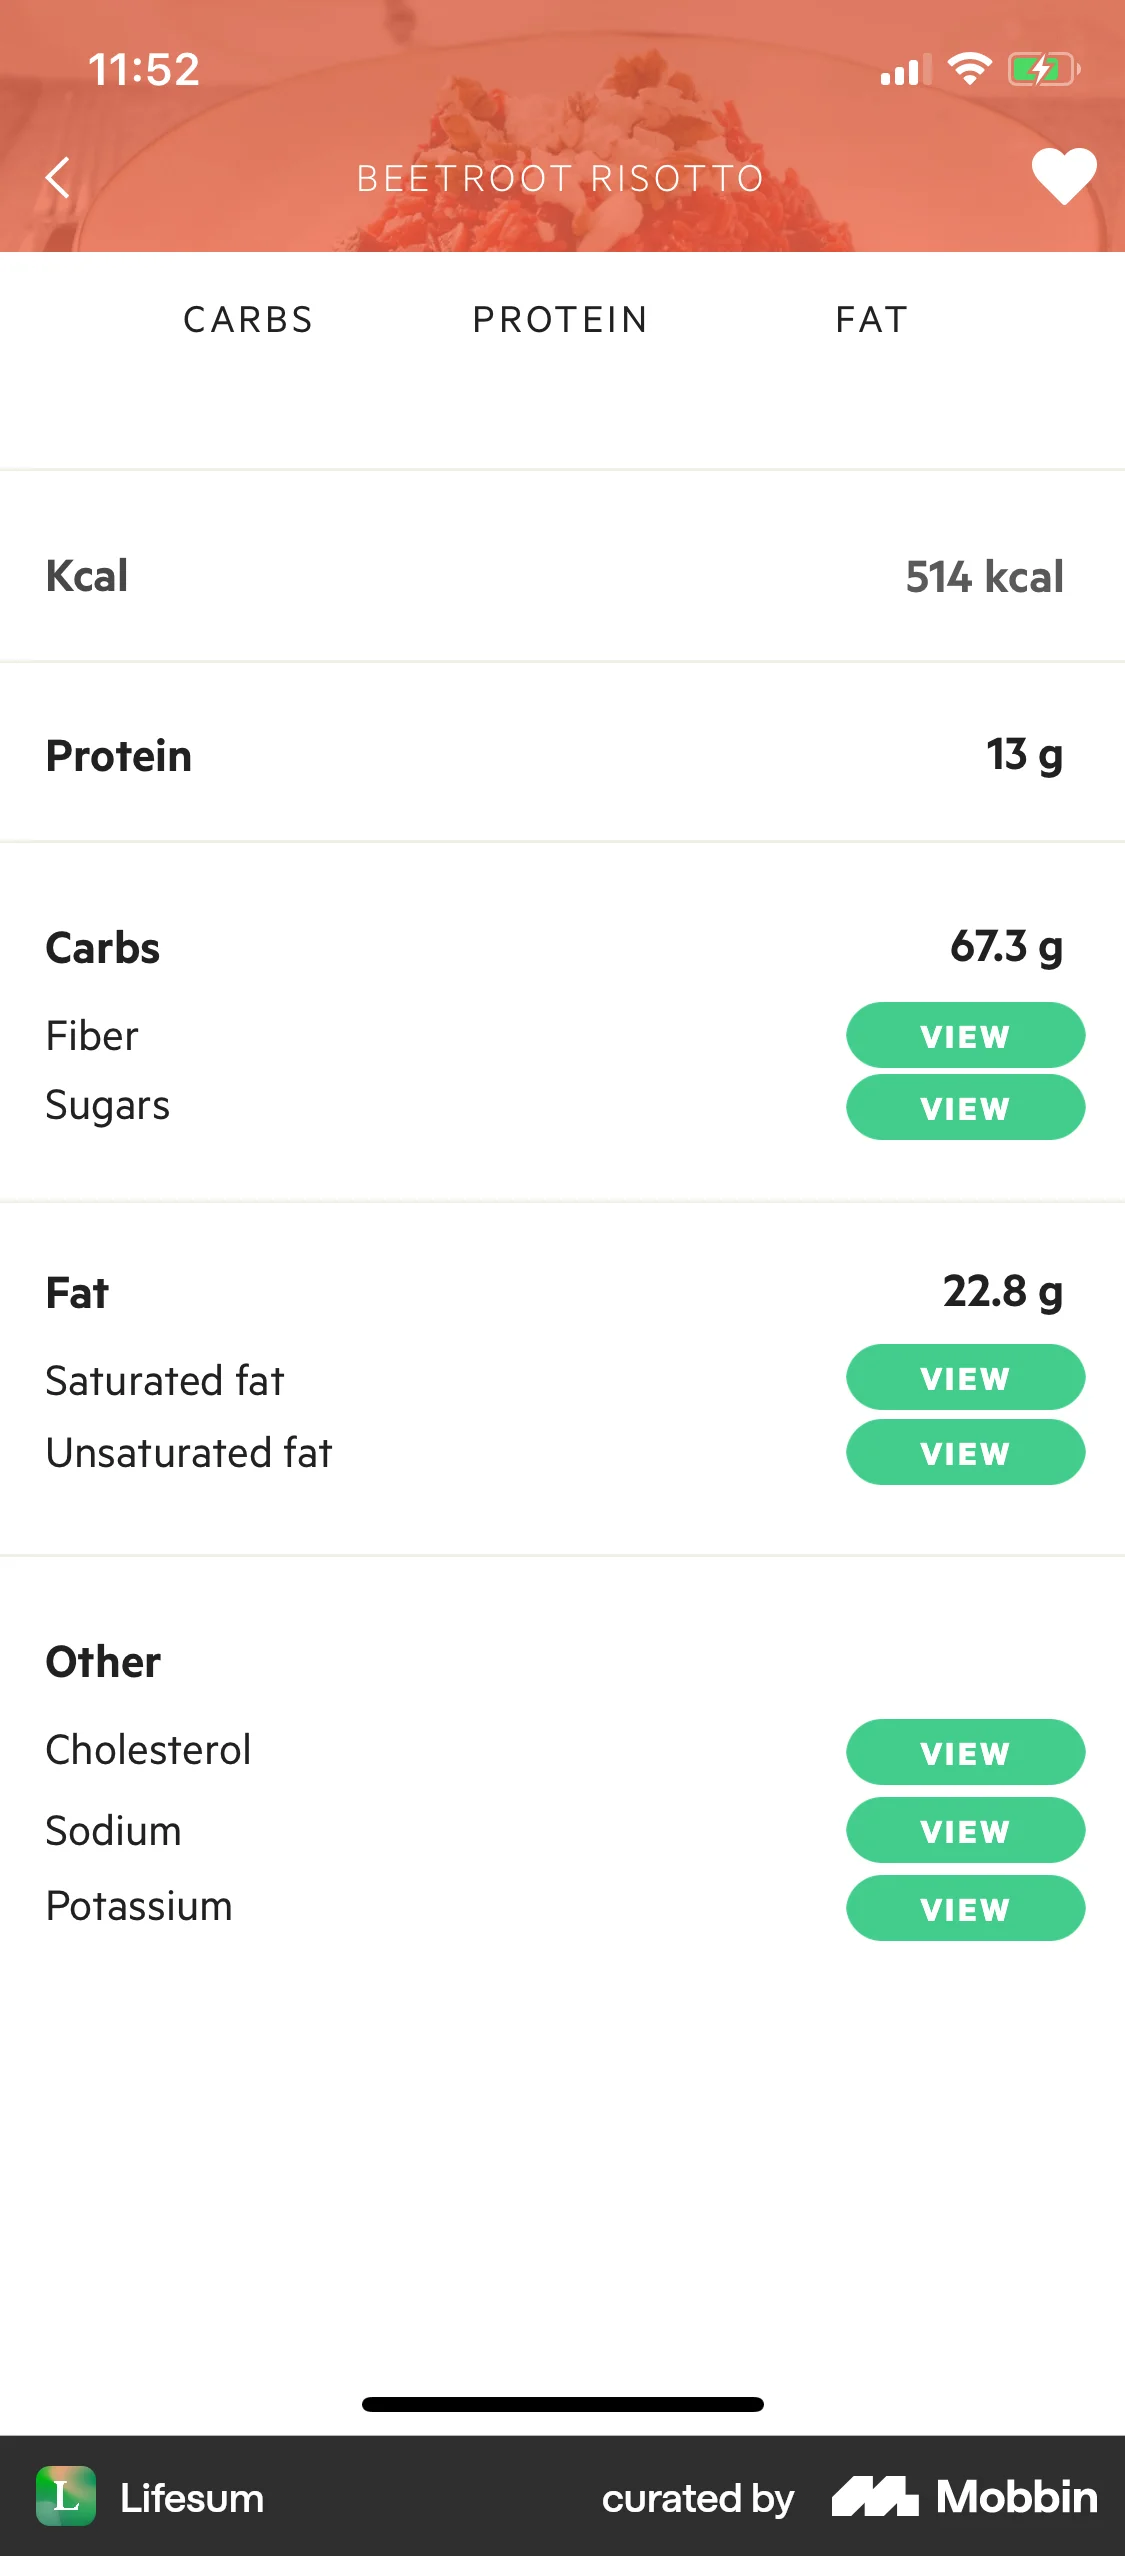
Task: Open the Mobbin logo link
Action: point(965,2497)
